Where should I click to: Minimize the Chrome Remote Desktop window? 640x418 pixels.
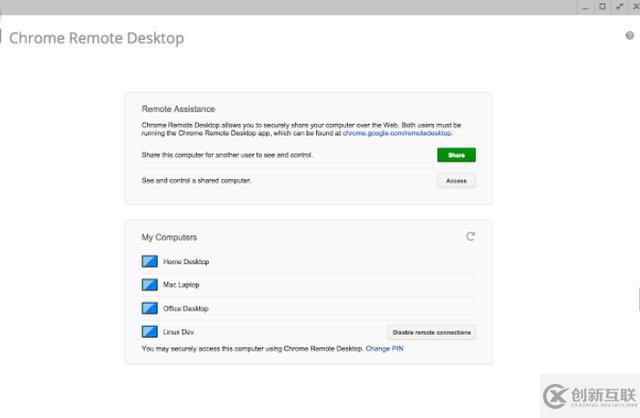[586, 6]
